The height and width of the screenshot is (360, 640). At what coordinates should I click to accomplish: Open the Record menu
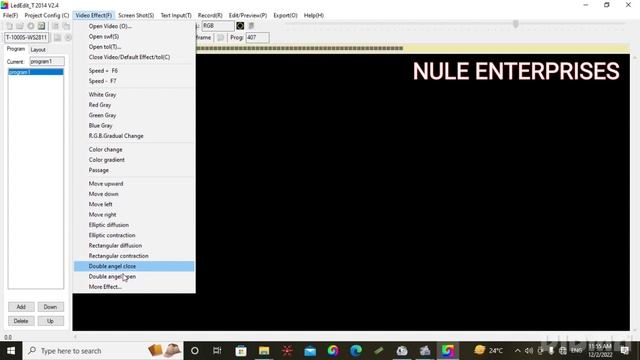pos(210,15)
